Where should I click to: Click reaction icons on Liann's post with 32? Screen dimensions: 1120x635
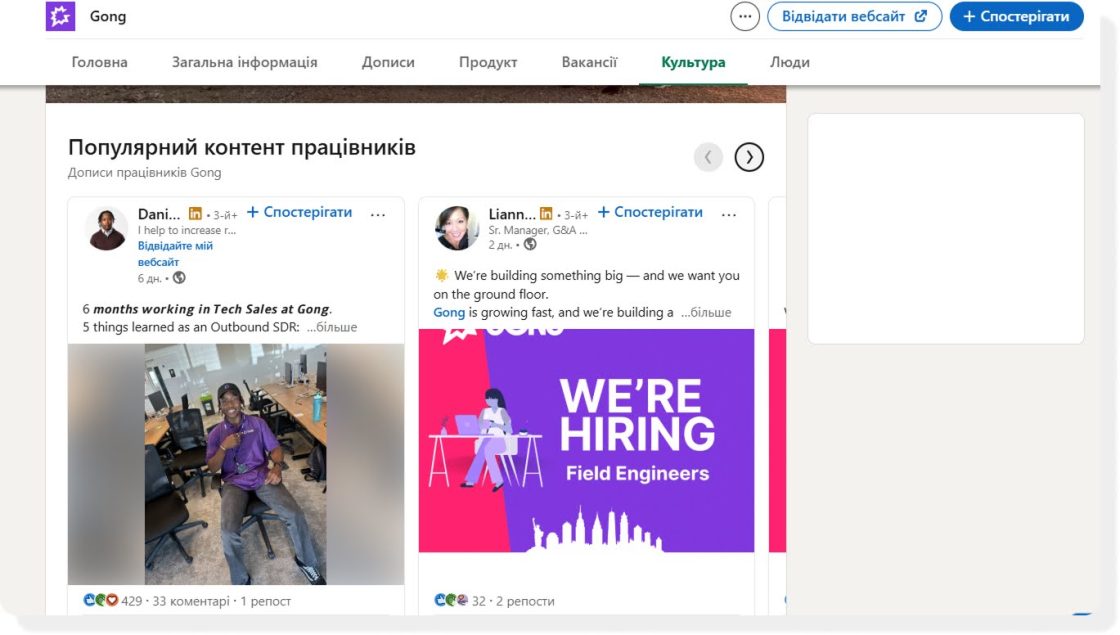(451, 601)
